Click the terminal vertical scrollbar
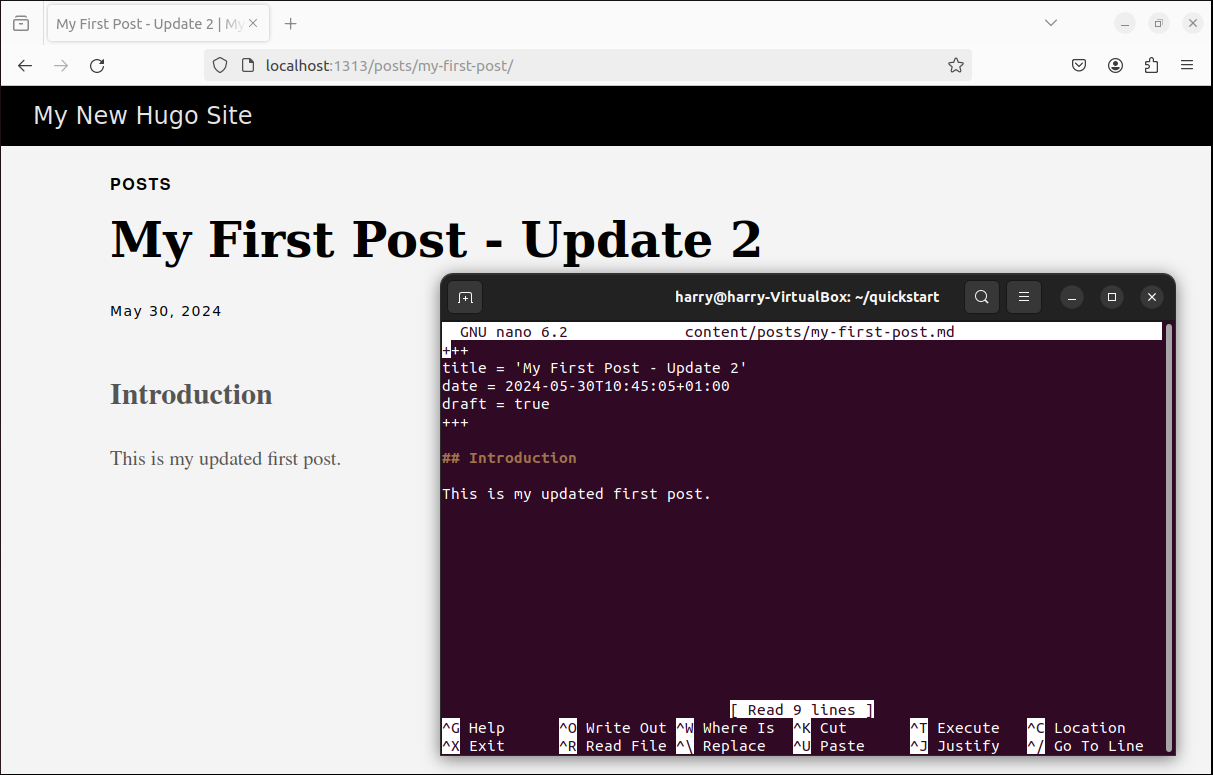 click(1168, 500)
